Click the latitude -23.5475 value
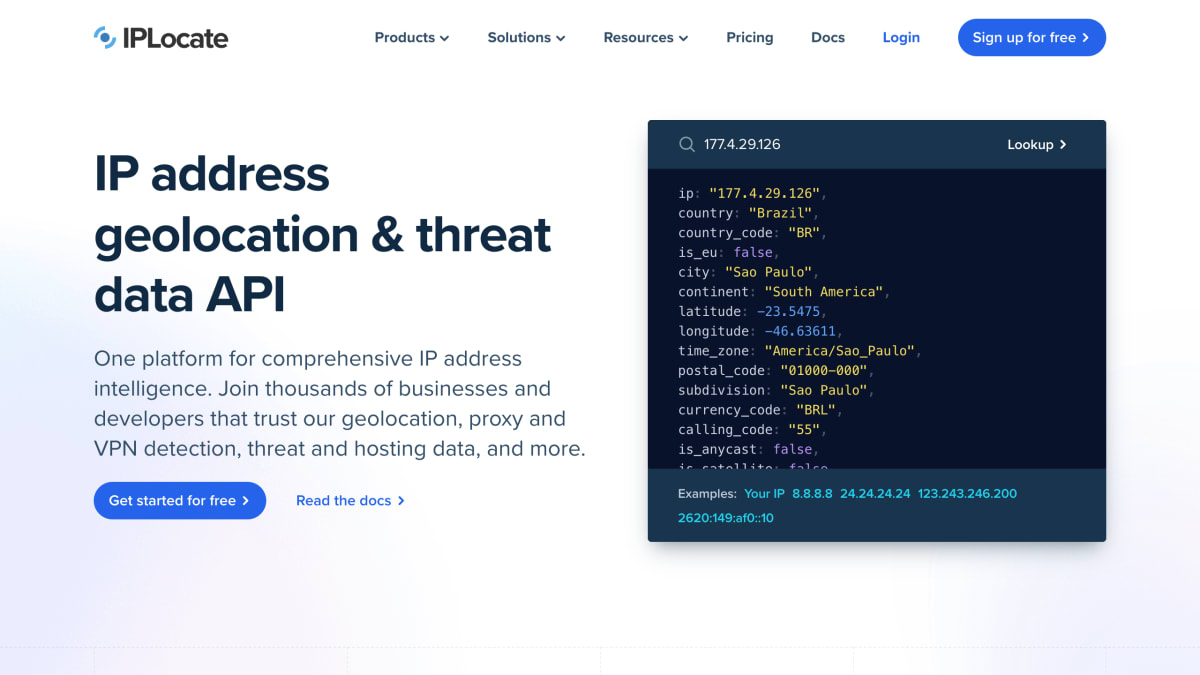Screen dimensions: 1200x675 (x=789, y=312)
